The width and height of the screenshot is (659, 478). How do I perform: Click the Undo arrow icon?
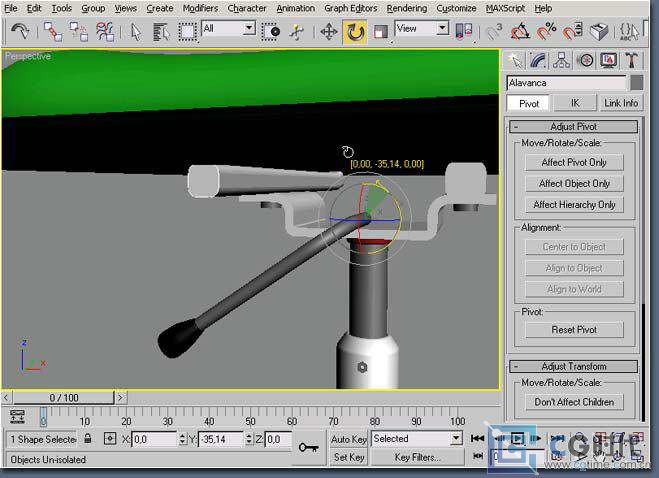click(19, 31)
